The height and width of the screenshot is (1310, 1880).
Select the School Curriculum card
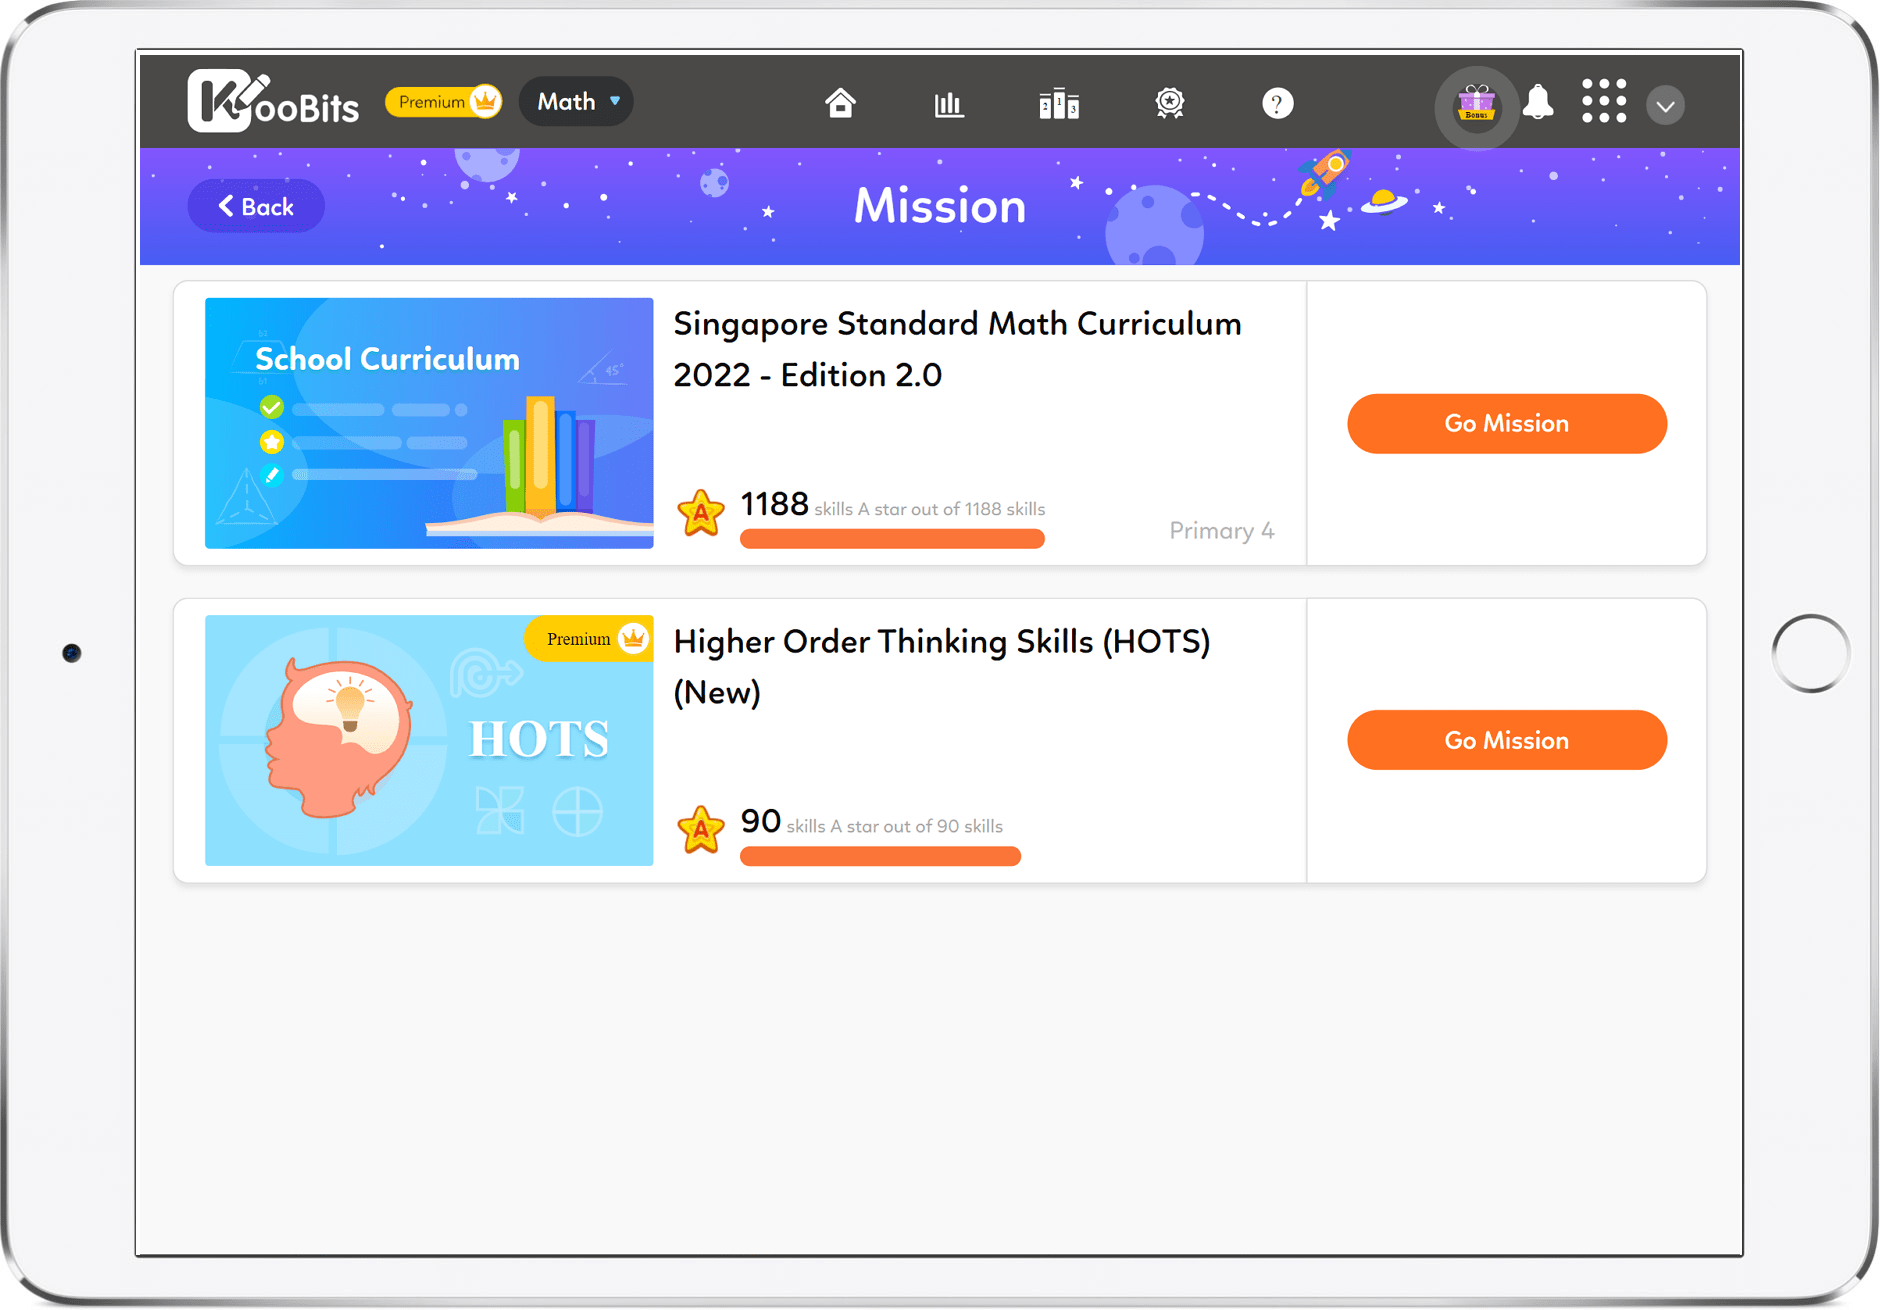click(x=428, y=422)
